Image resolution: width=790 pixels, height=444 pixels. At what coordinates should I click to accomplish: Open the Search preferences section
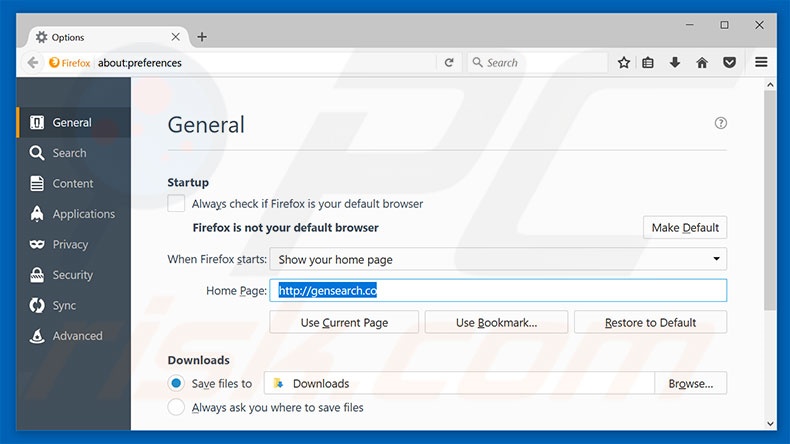click(x=74, y=153)
